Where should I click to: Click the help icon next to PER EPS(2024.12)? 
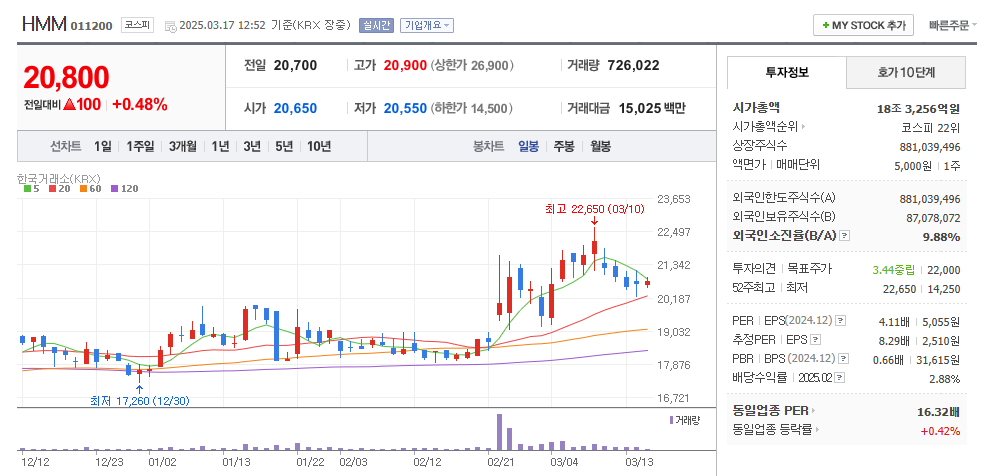tap(841, 322)
